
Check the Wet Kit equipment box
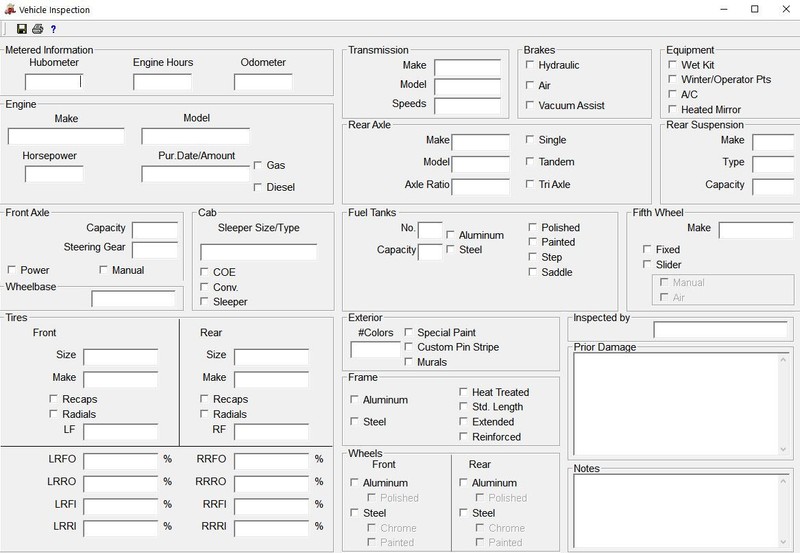pyautogui.click(x=672, y=65)
